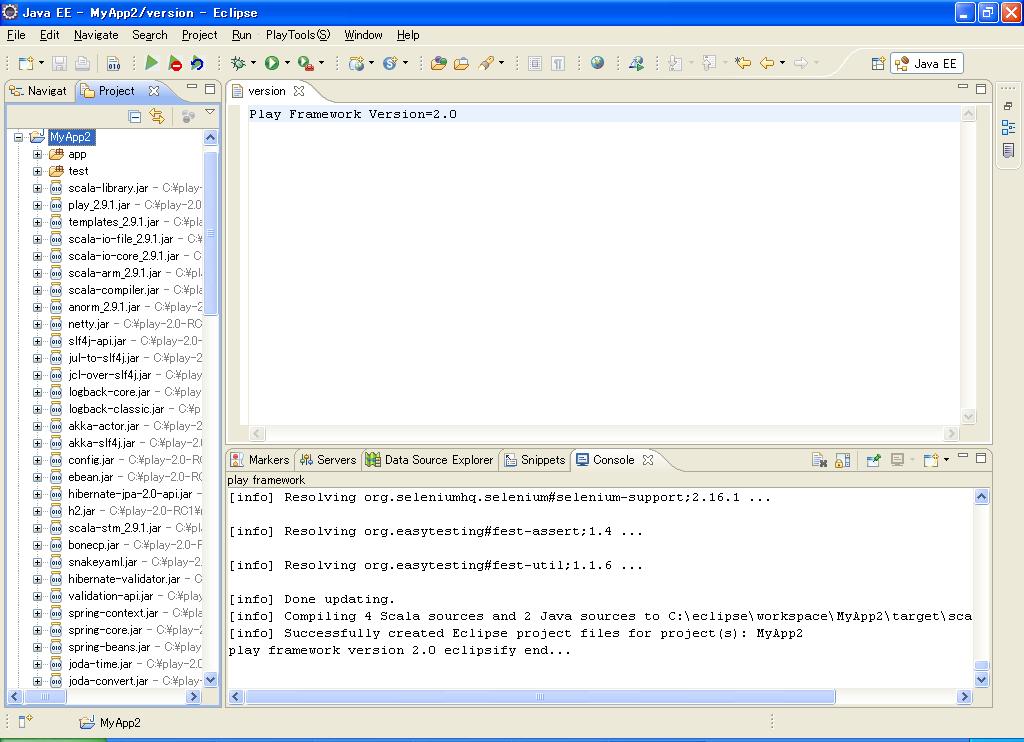
Task: Toggle show whitespace characters icon
Action: tap(558, 63)
